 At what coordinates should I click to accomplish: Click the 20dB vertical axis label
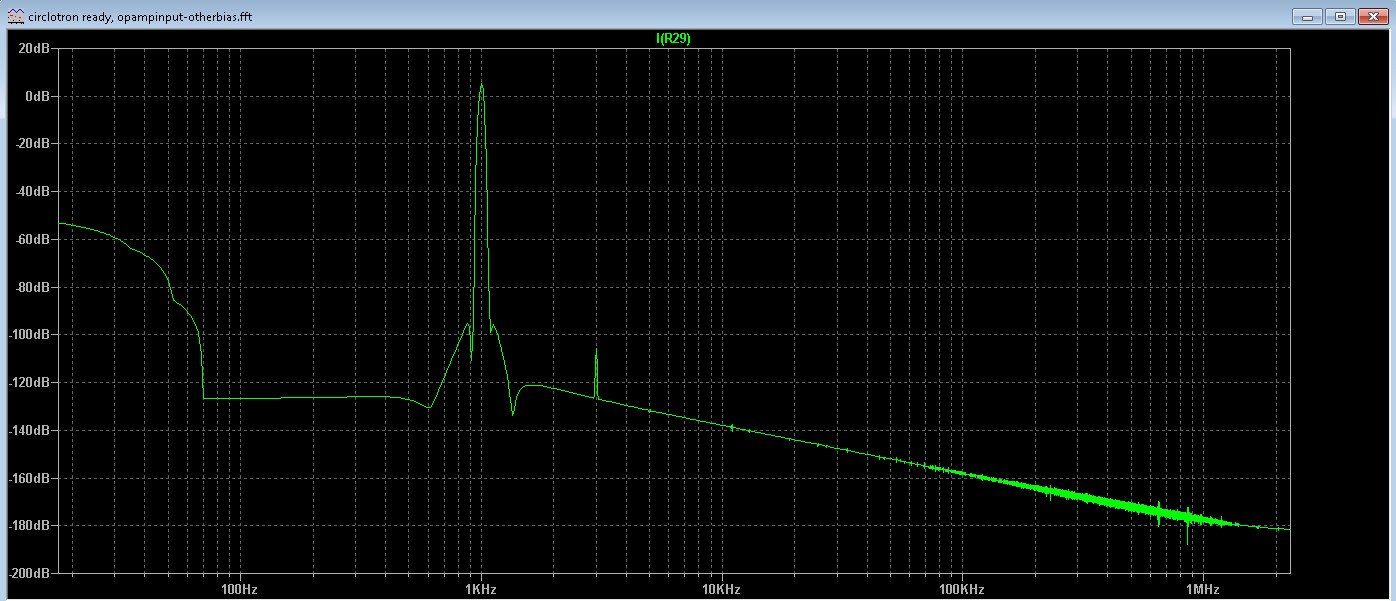[x=35, y=48]
